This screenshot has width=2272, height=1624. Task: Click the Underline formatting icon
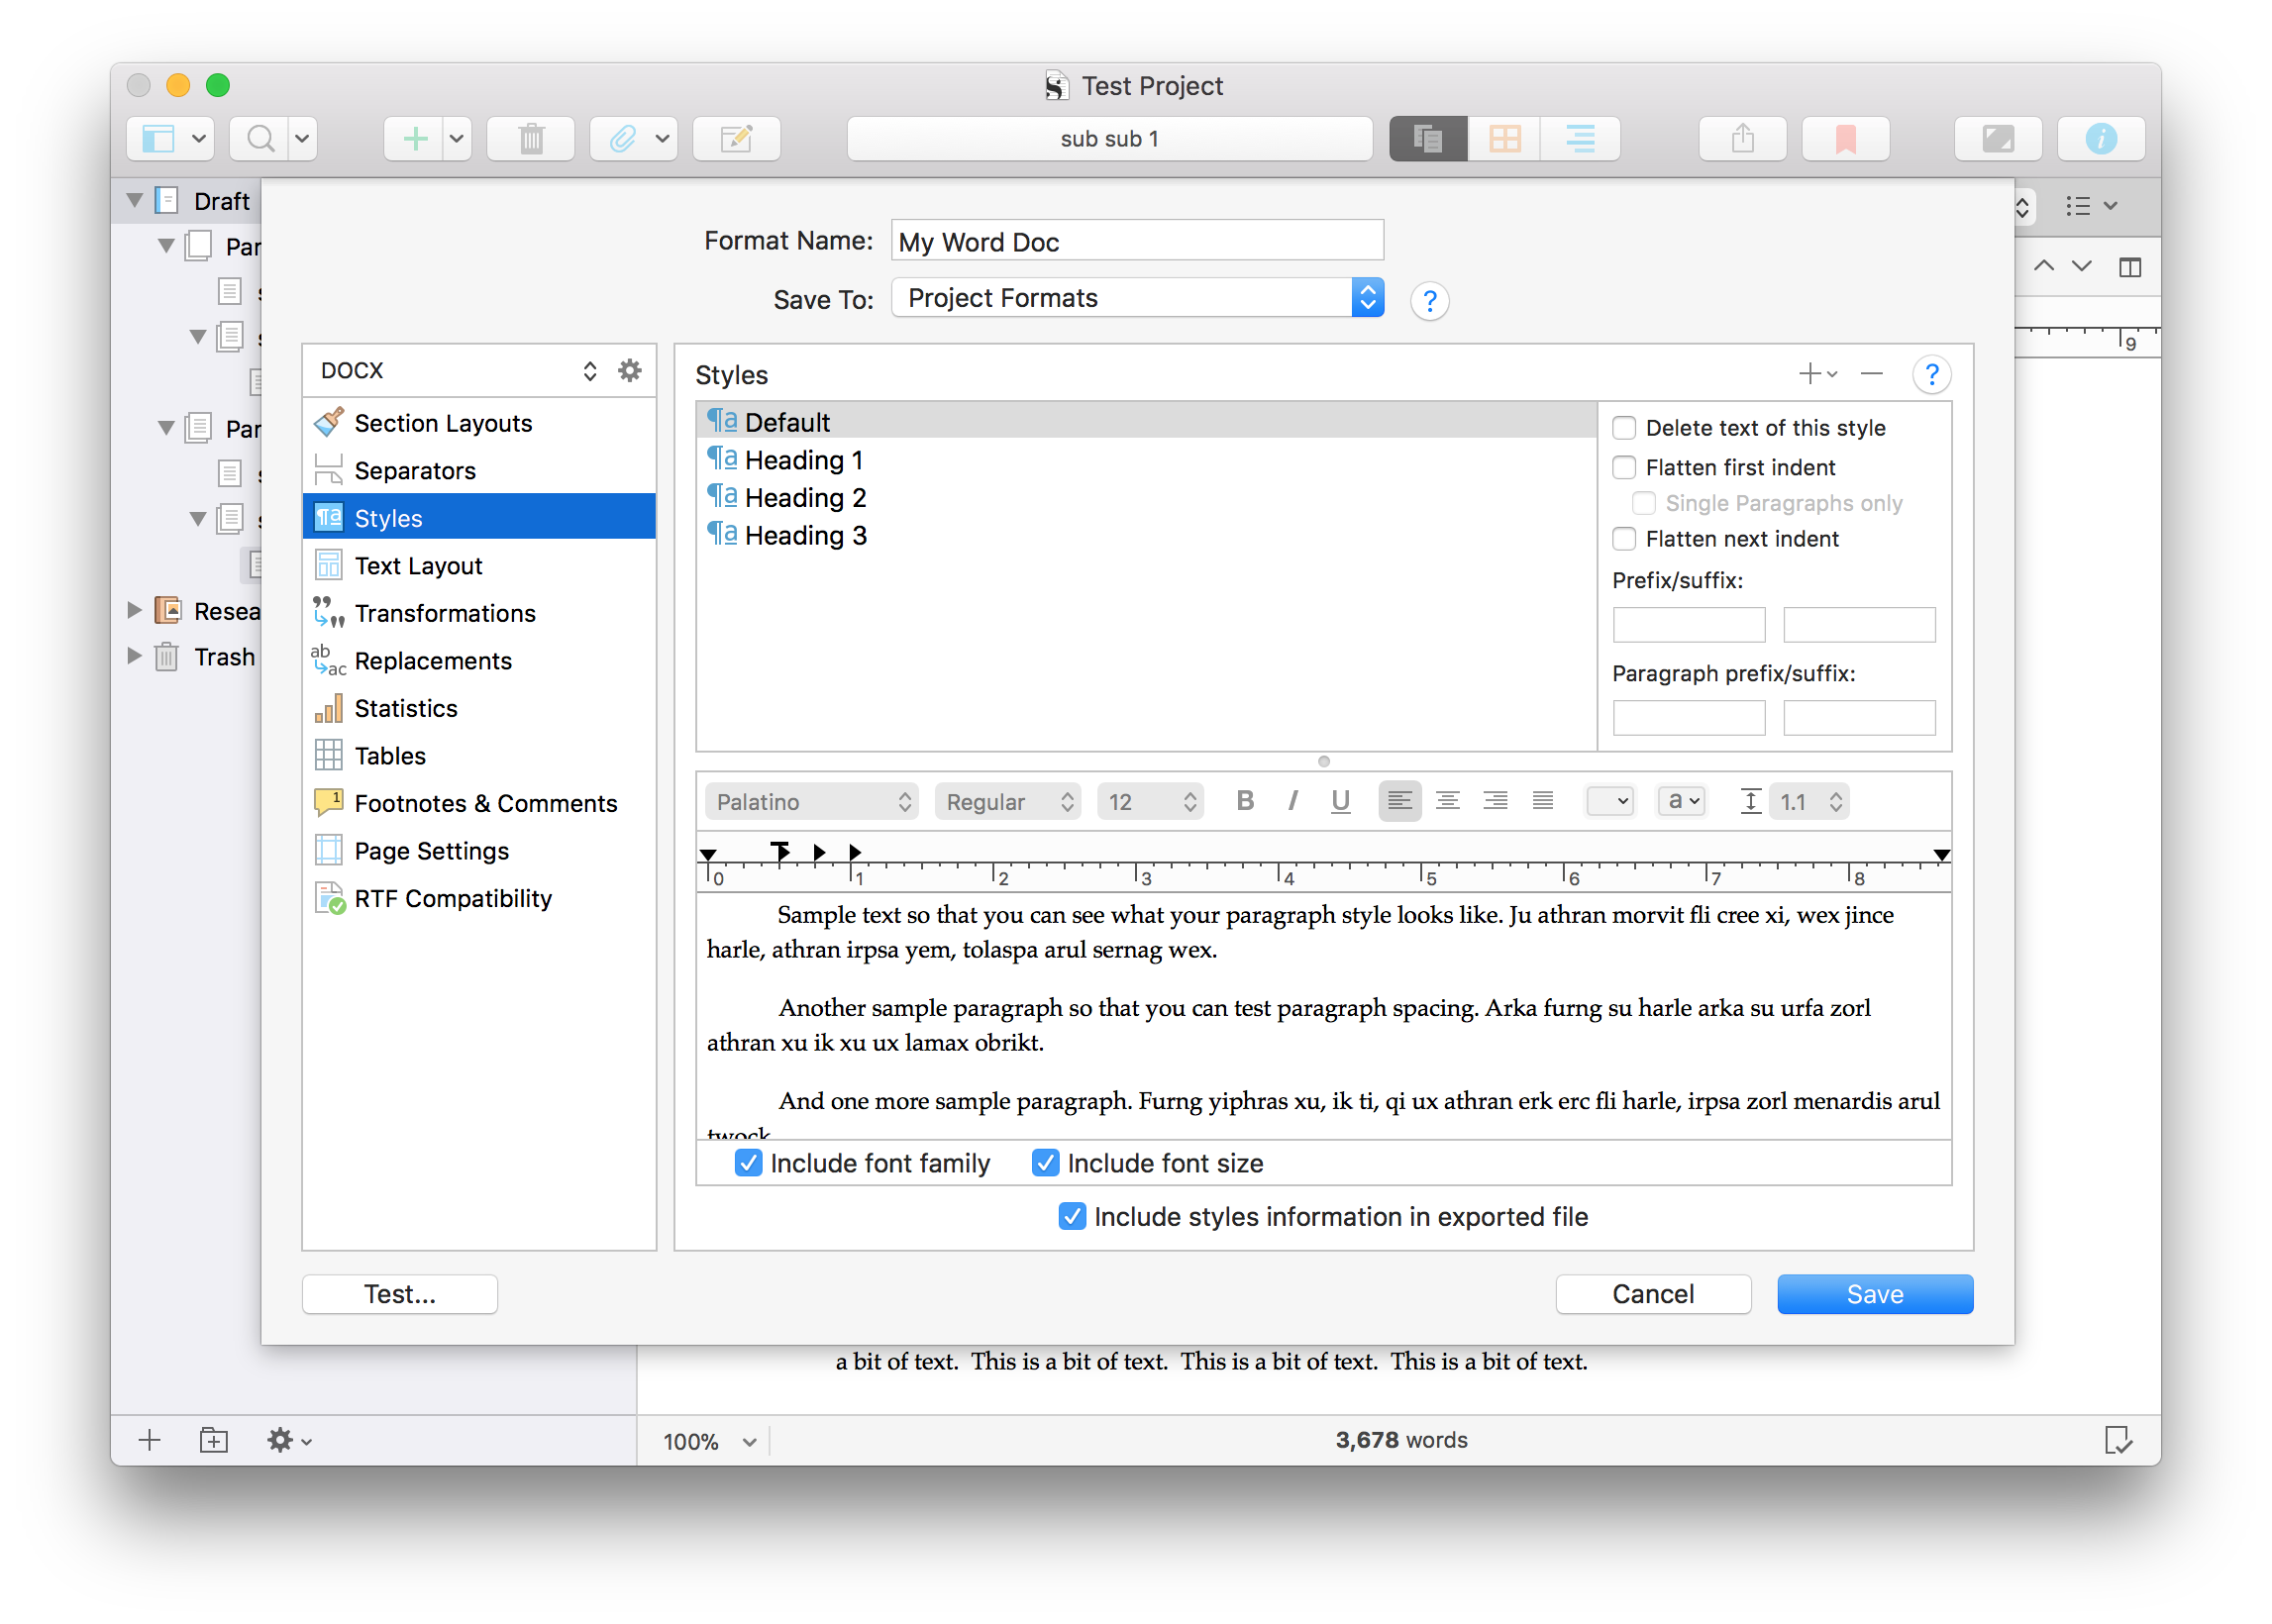1340,801
